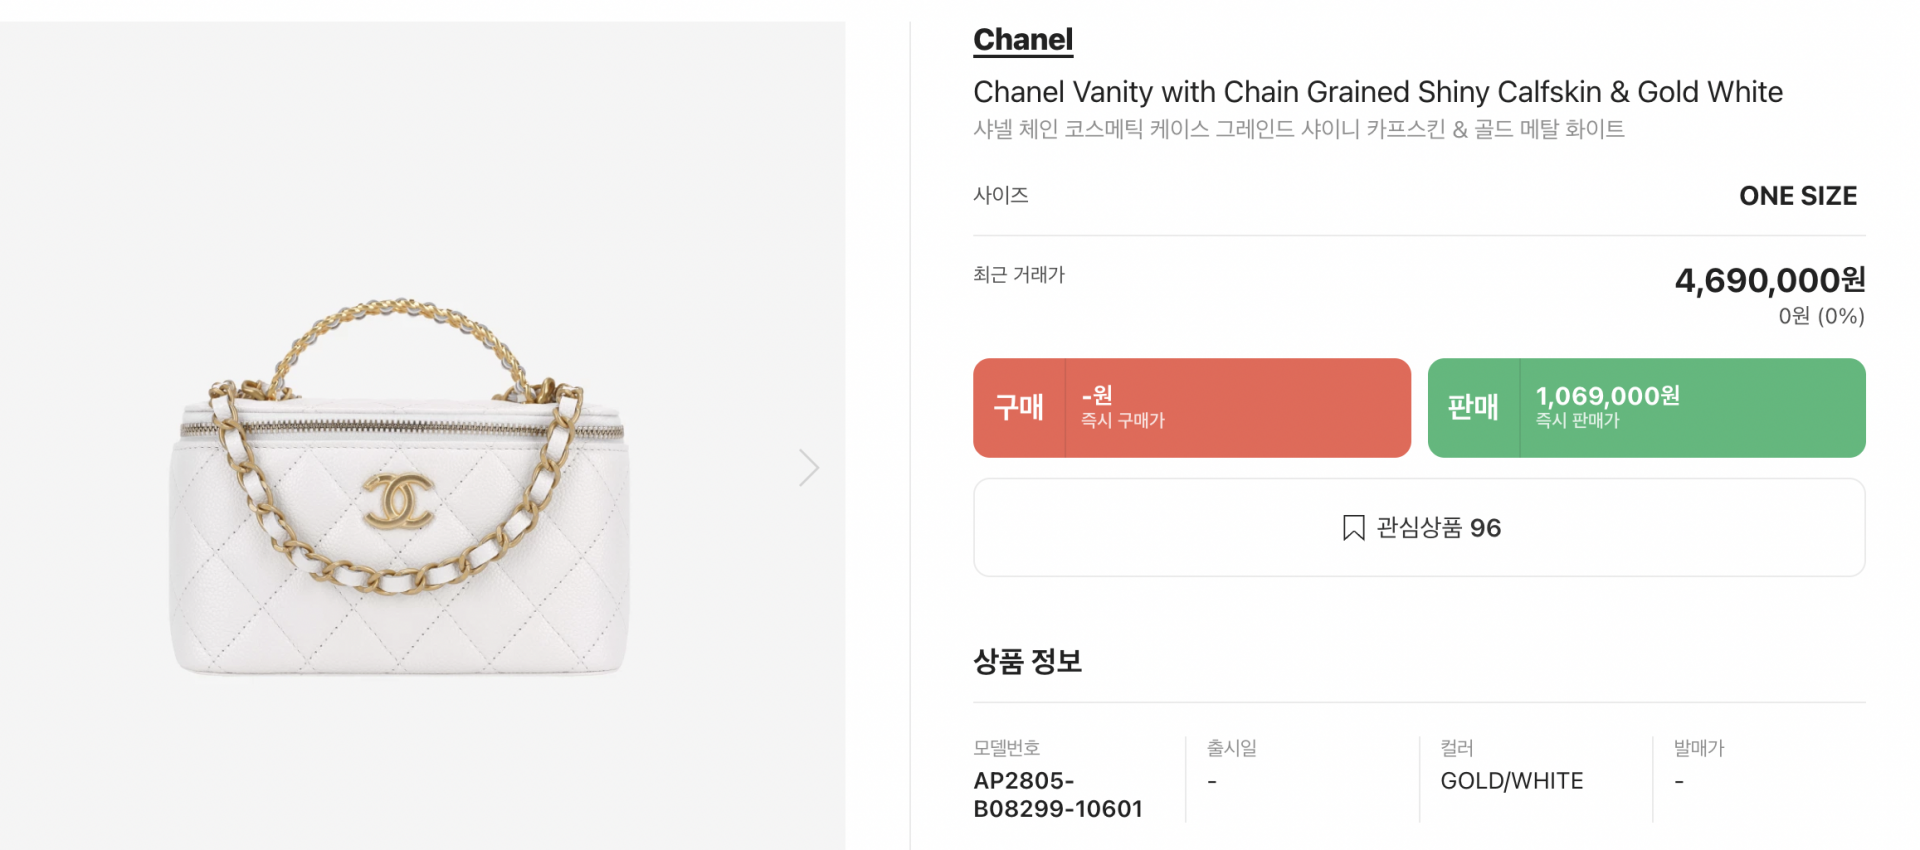Click the 상품 정보 section heading
The height and width of the screenshot is (850, 1920).
[x=1027, y=661]
